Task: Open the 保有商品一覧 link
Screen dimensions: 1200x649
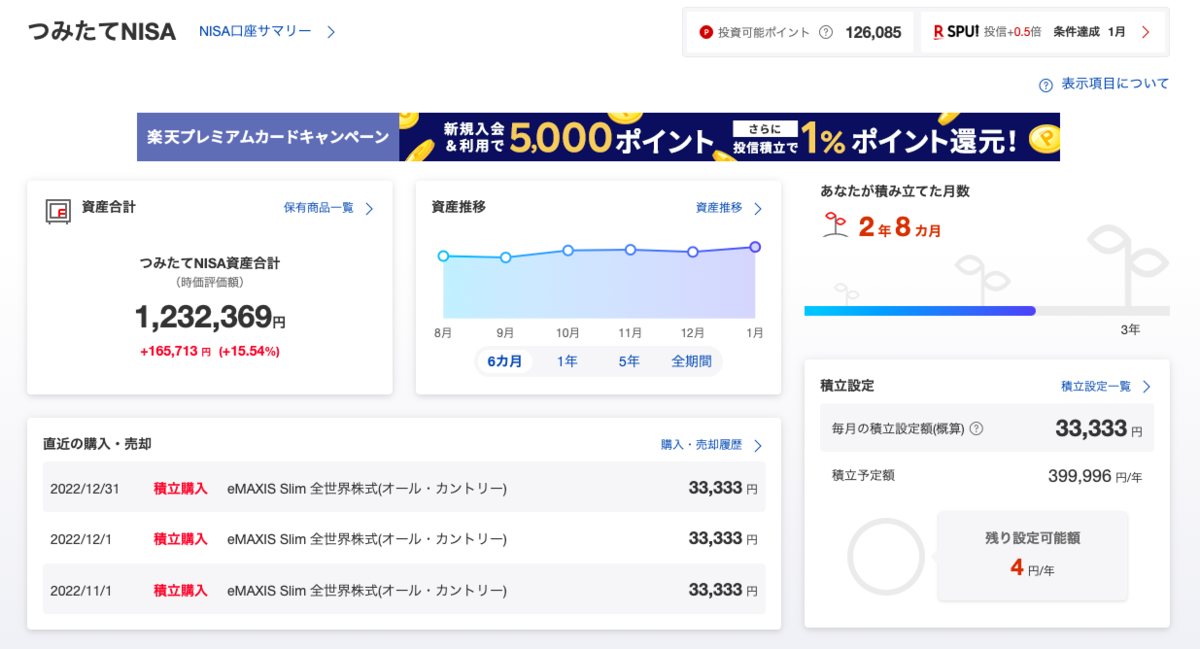Action: tap(319, 208)
